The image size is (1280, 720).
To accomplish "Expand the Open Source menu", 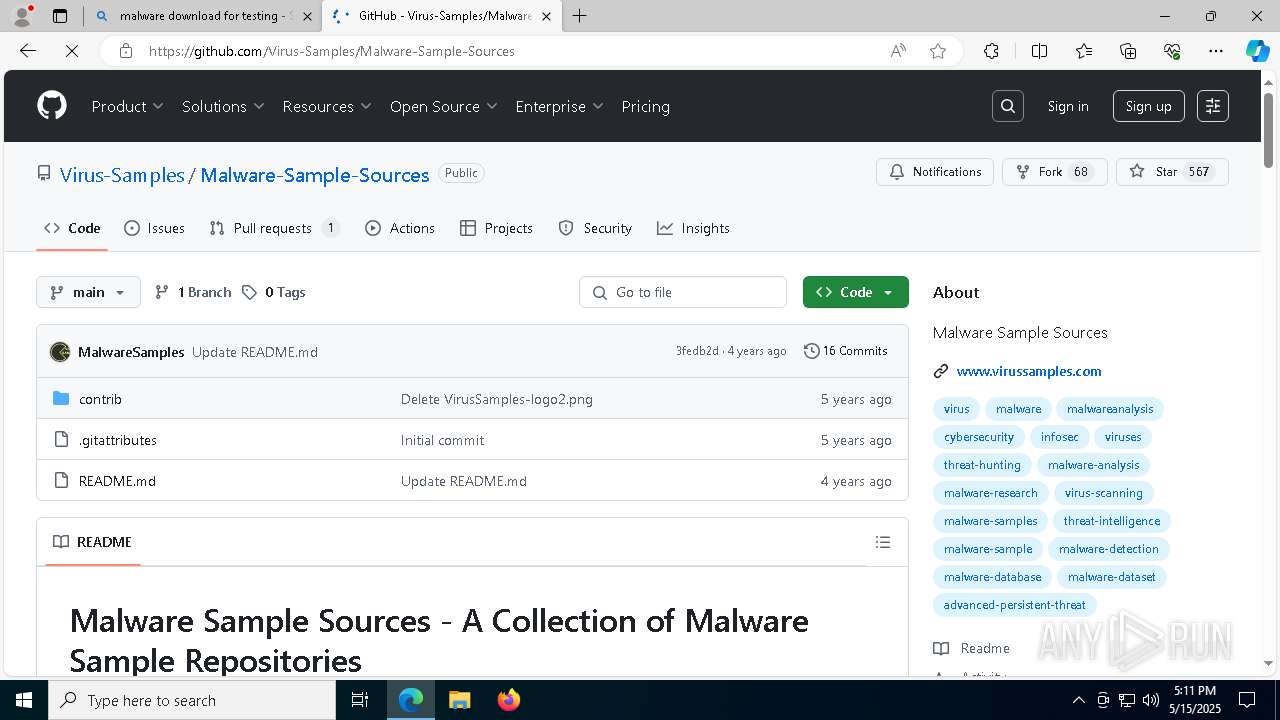I will (444, 106).
